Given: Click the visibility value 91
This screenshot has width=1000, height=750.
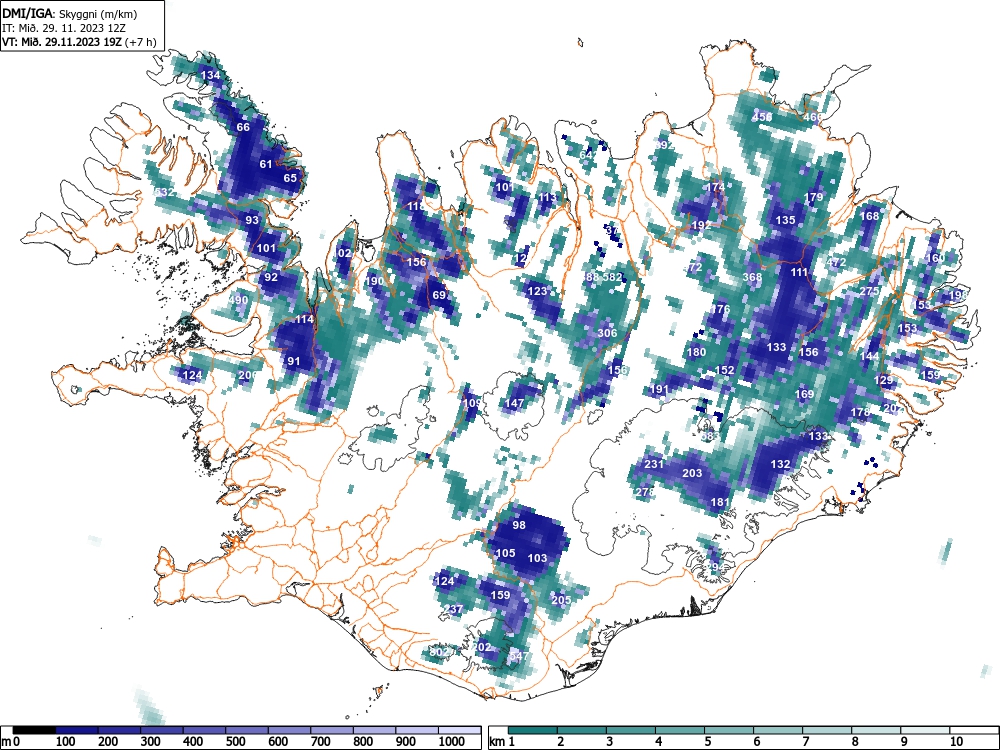Looking at the screenshot, I should tap(293, 361).
